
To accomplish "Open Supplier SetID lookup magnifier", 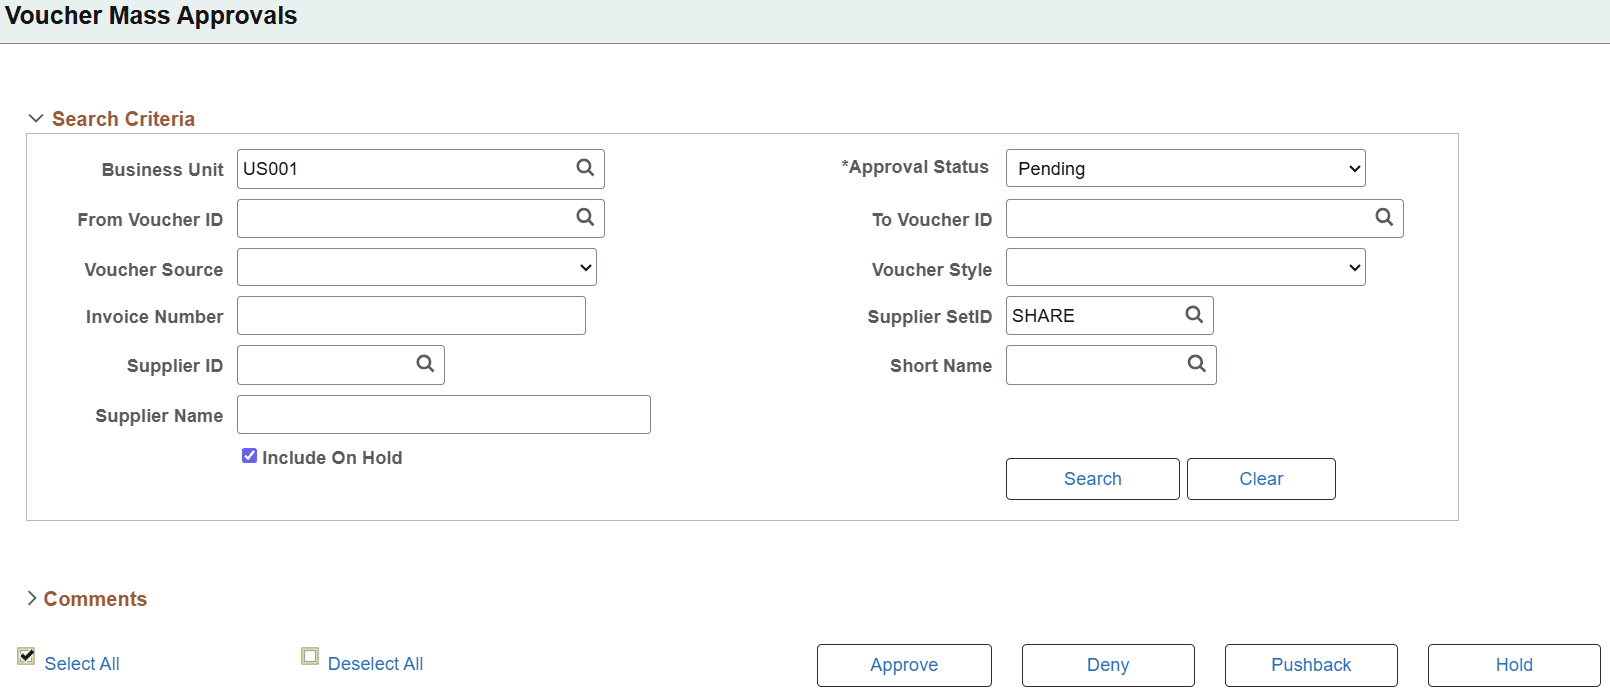I will coord(1194,315).
